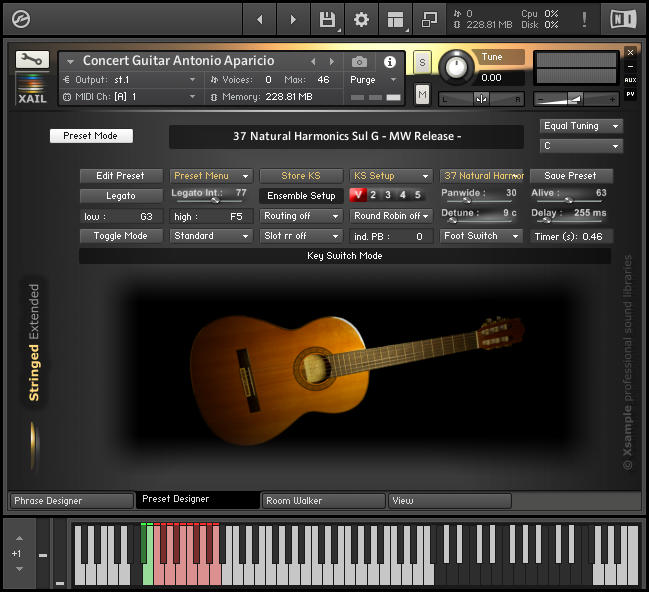Select ensemble voice slot 2
The image size is (649, 592).
click(x=373, y=195)
